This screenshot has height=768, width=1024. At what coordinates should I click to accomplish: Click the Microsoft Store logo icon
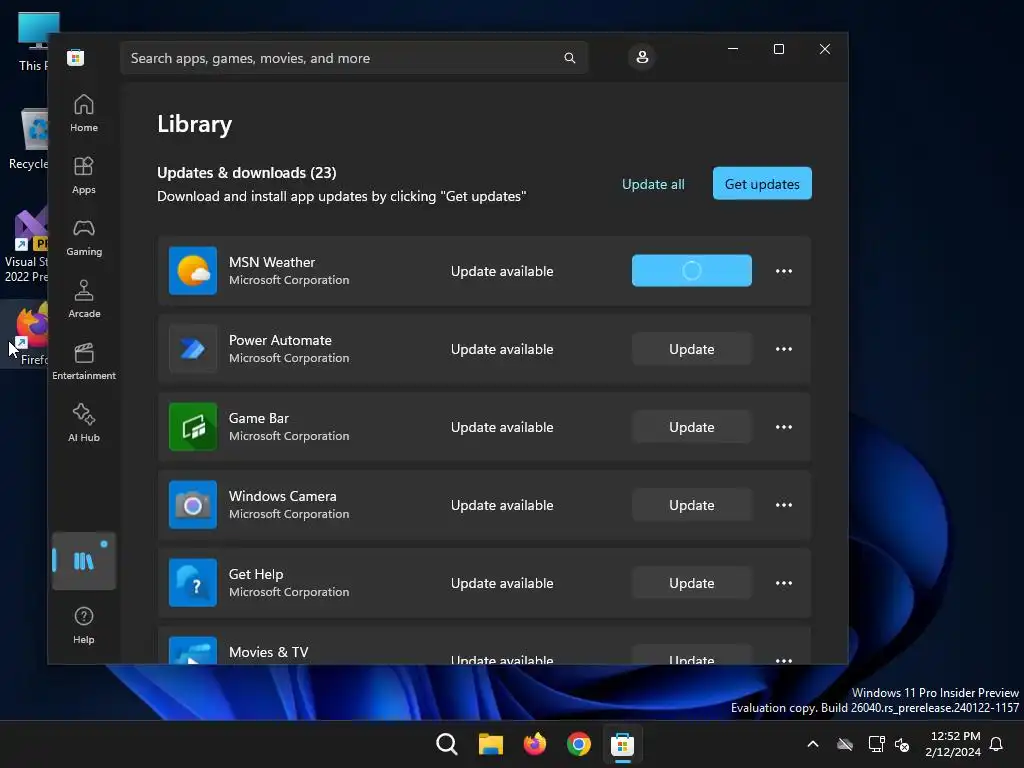(x=75, y=57)
